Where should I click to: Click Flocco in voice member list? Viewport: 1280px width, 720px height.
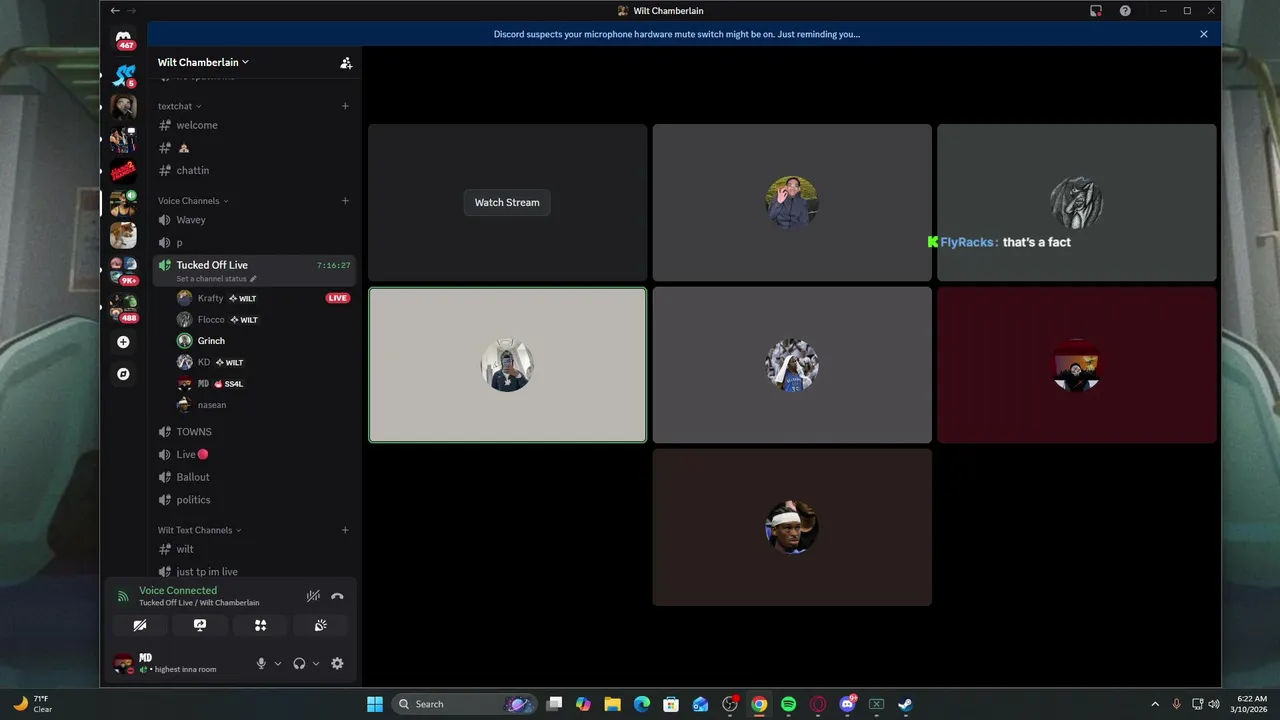[x=263, y=320]
